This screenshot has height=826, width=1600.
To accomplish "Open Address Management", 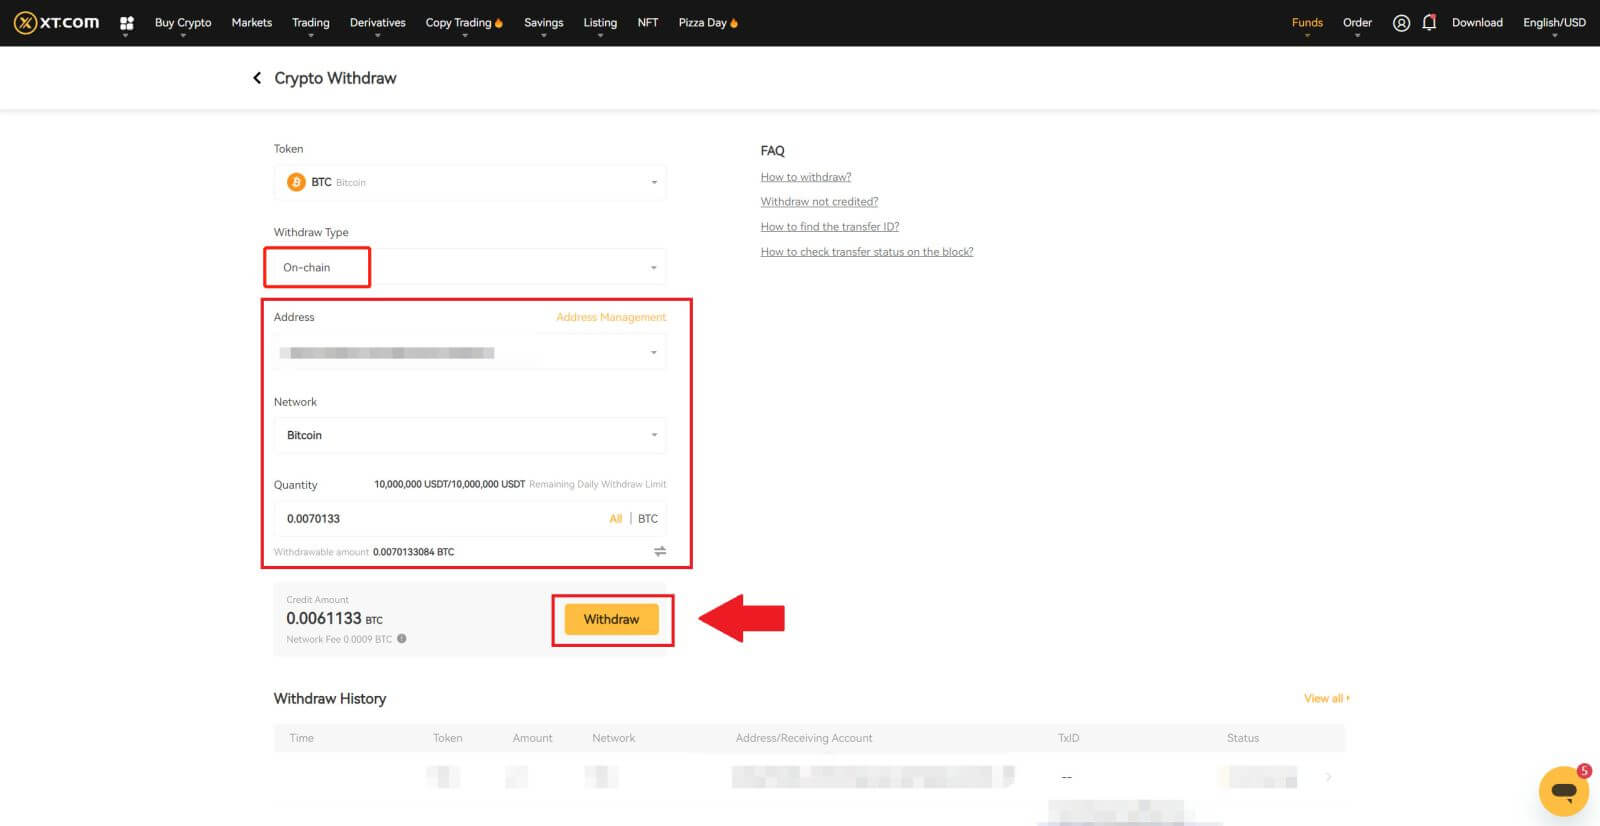I will 611,317.
